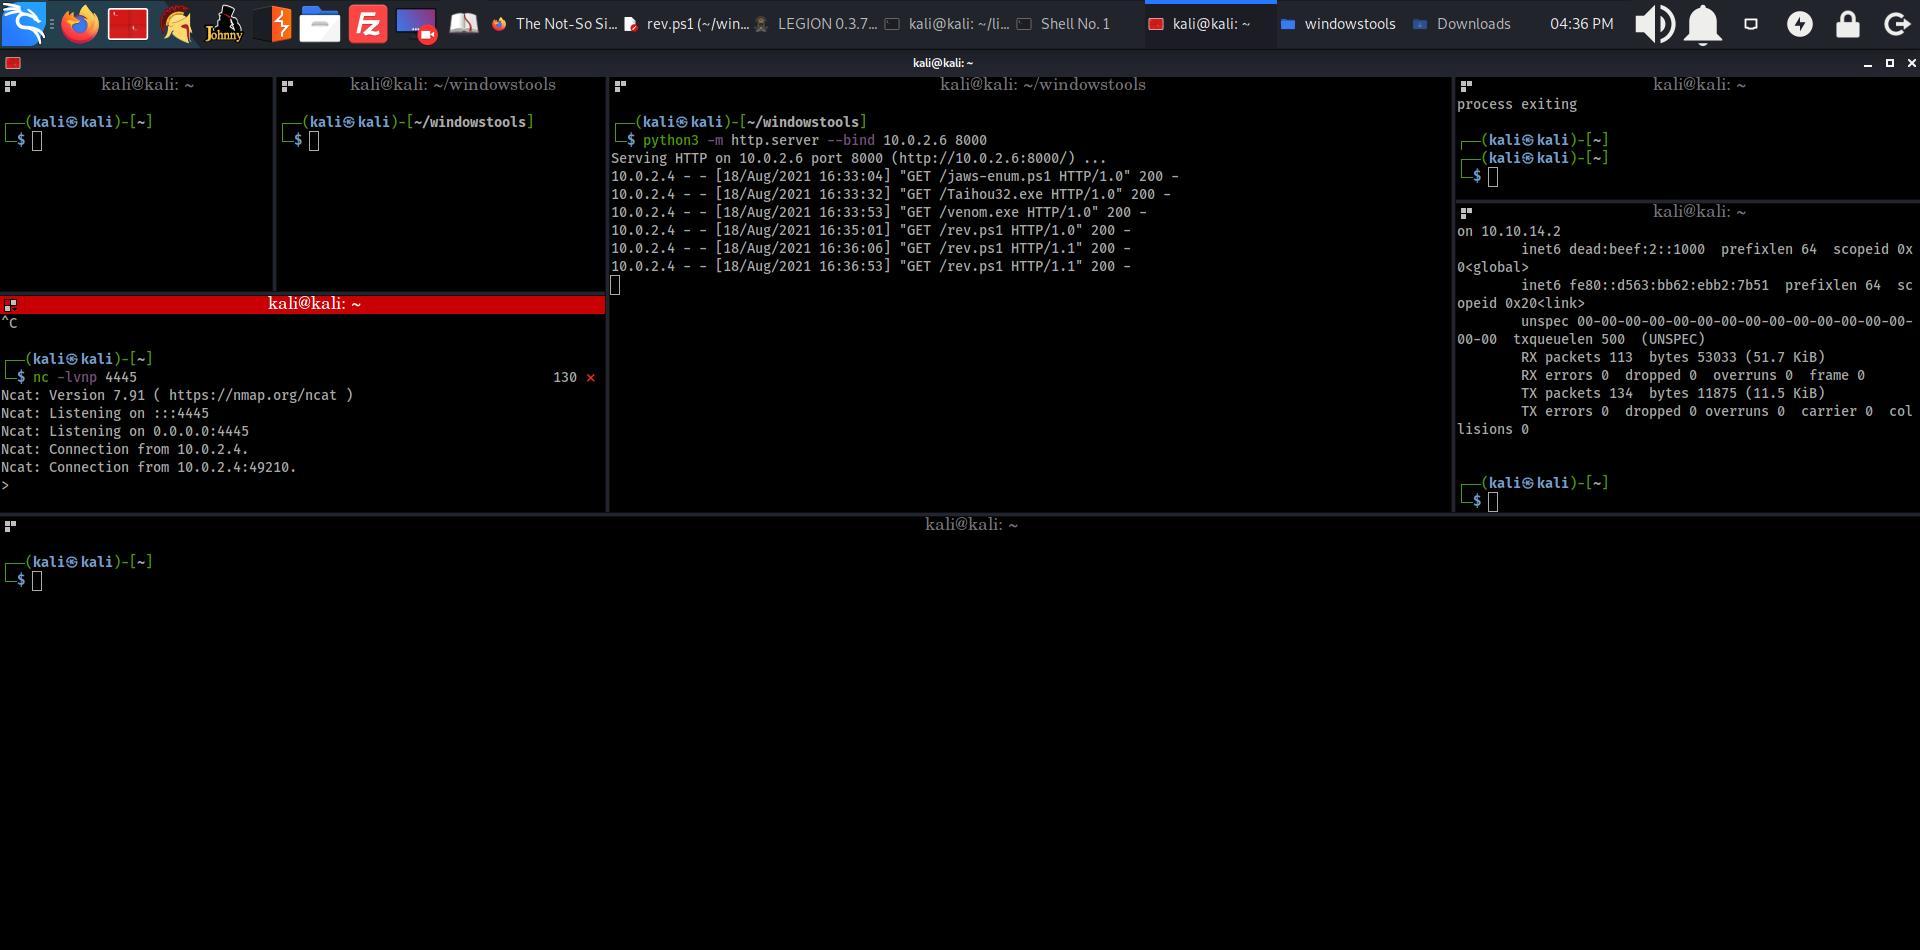Open group menu of 'process exiting' pane
Viewport: 1920px width, 950px height.
(1466, 86)
